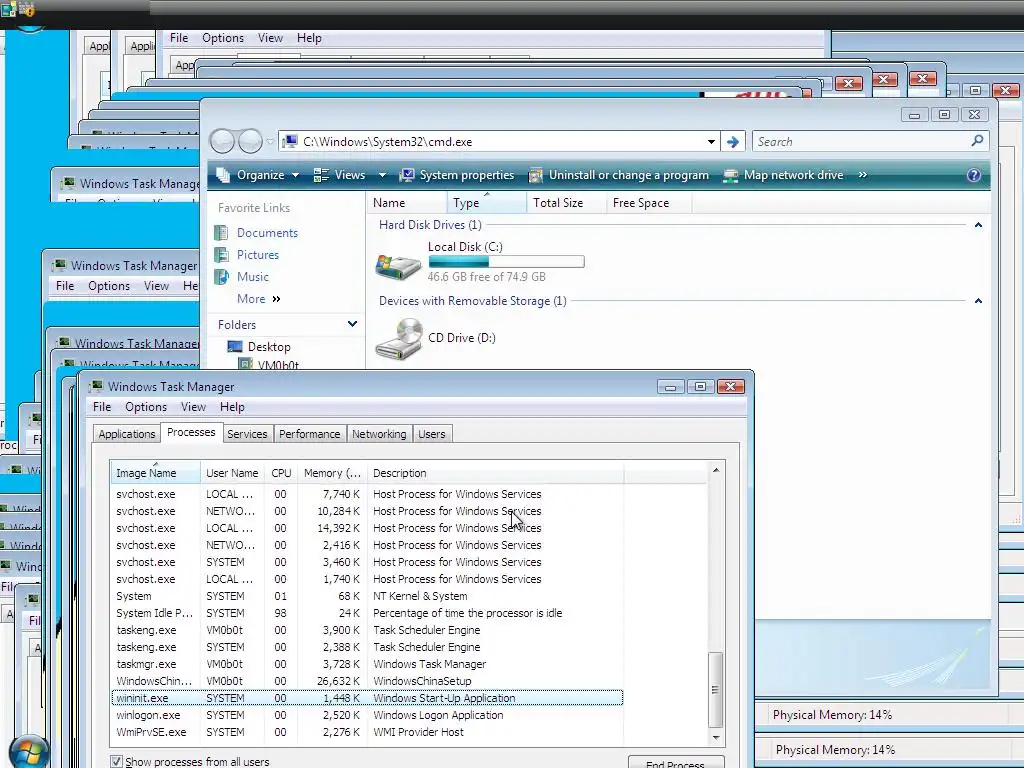This screenshot has width=1024, height=768.
Task: Open address bar history dropdown
Action: (711, 142)
